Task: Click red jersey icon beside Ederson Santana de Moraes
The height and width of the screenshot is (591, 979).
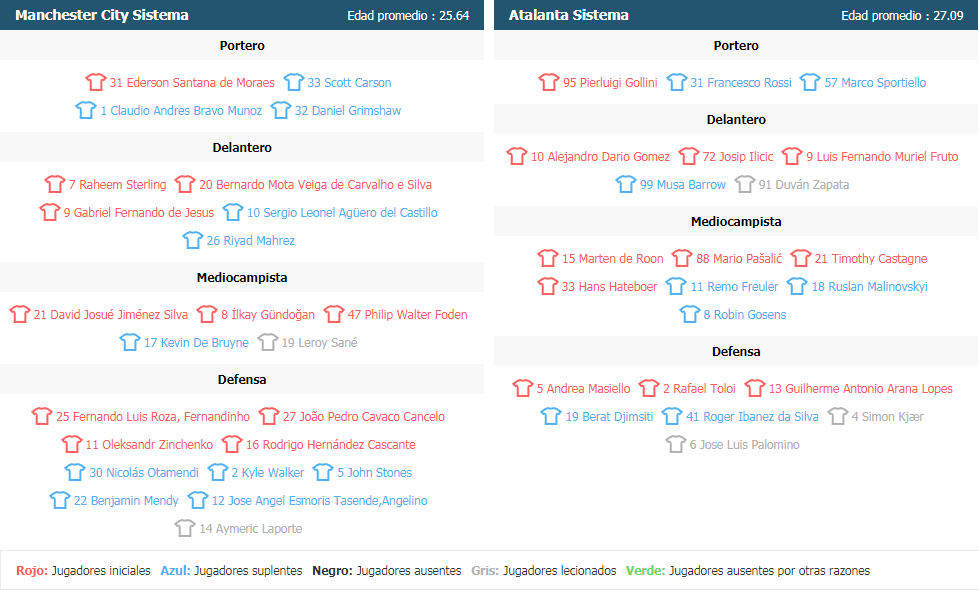Action: tap(96, 82)
